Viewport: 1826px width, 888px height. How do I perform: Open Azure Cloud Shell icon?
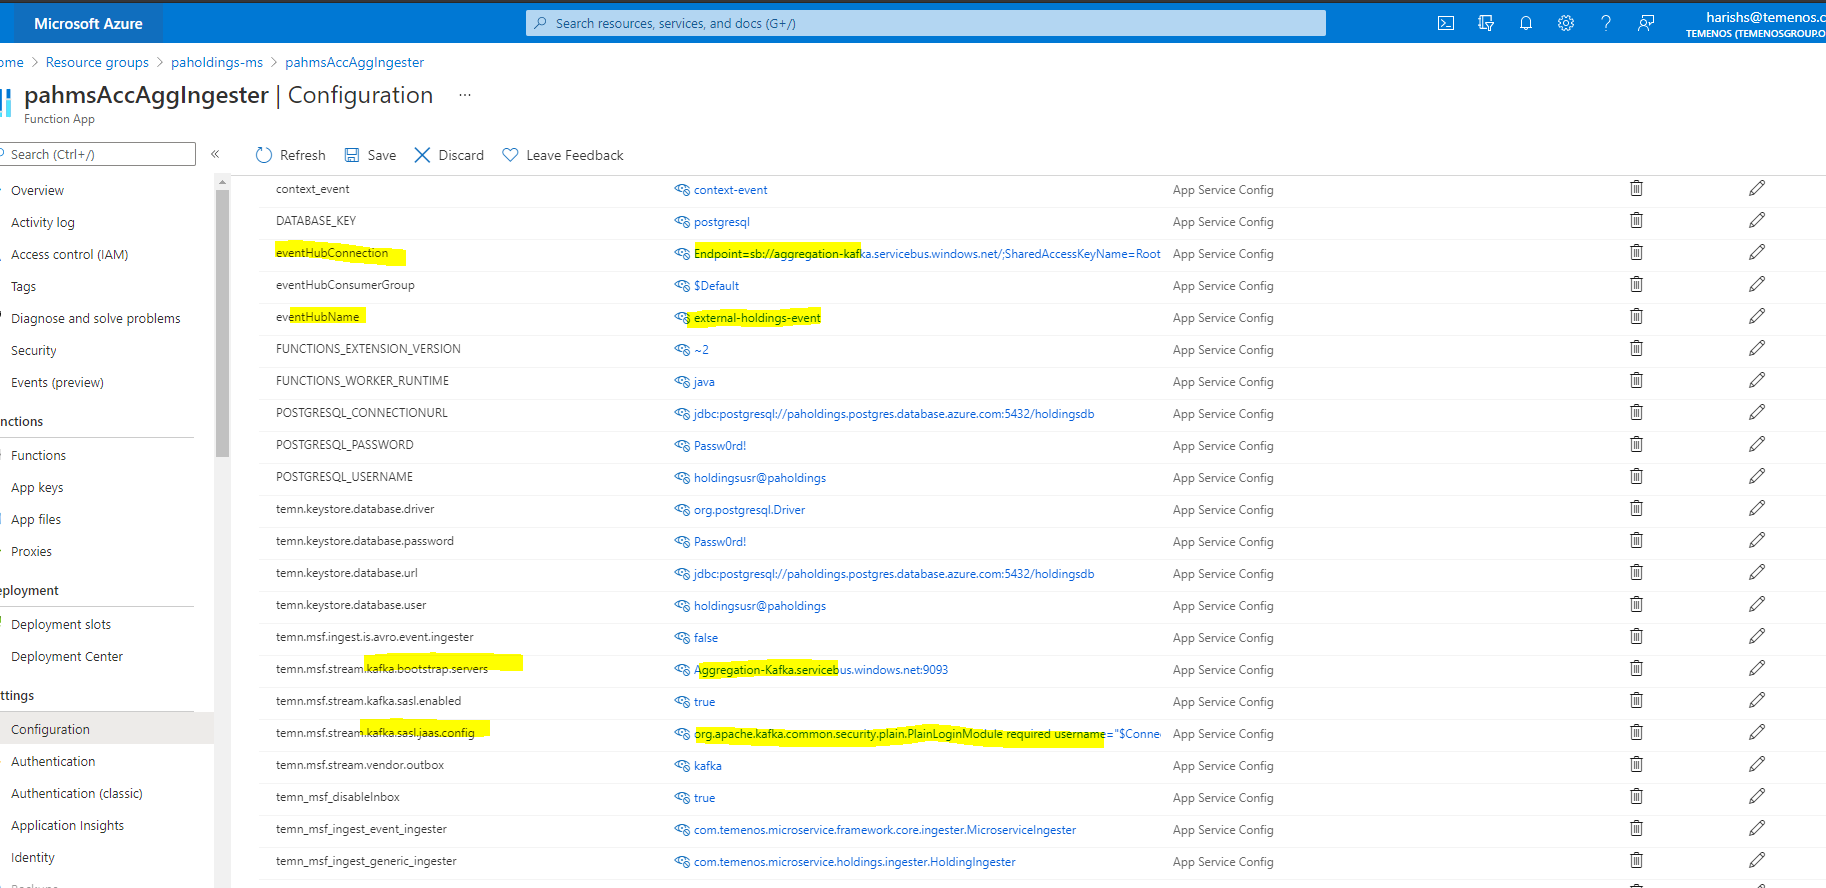click(x=1445, y=23)
